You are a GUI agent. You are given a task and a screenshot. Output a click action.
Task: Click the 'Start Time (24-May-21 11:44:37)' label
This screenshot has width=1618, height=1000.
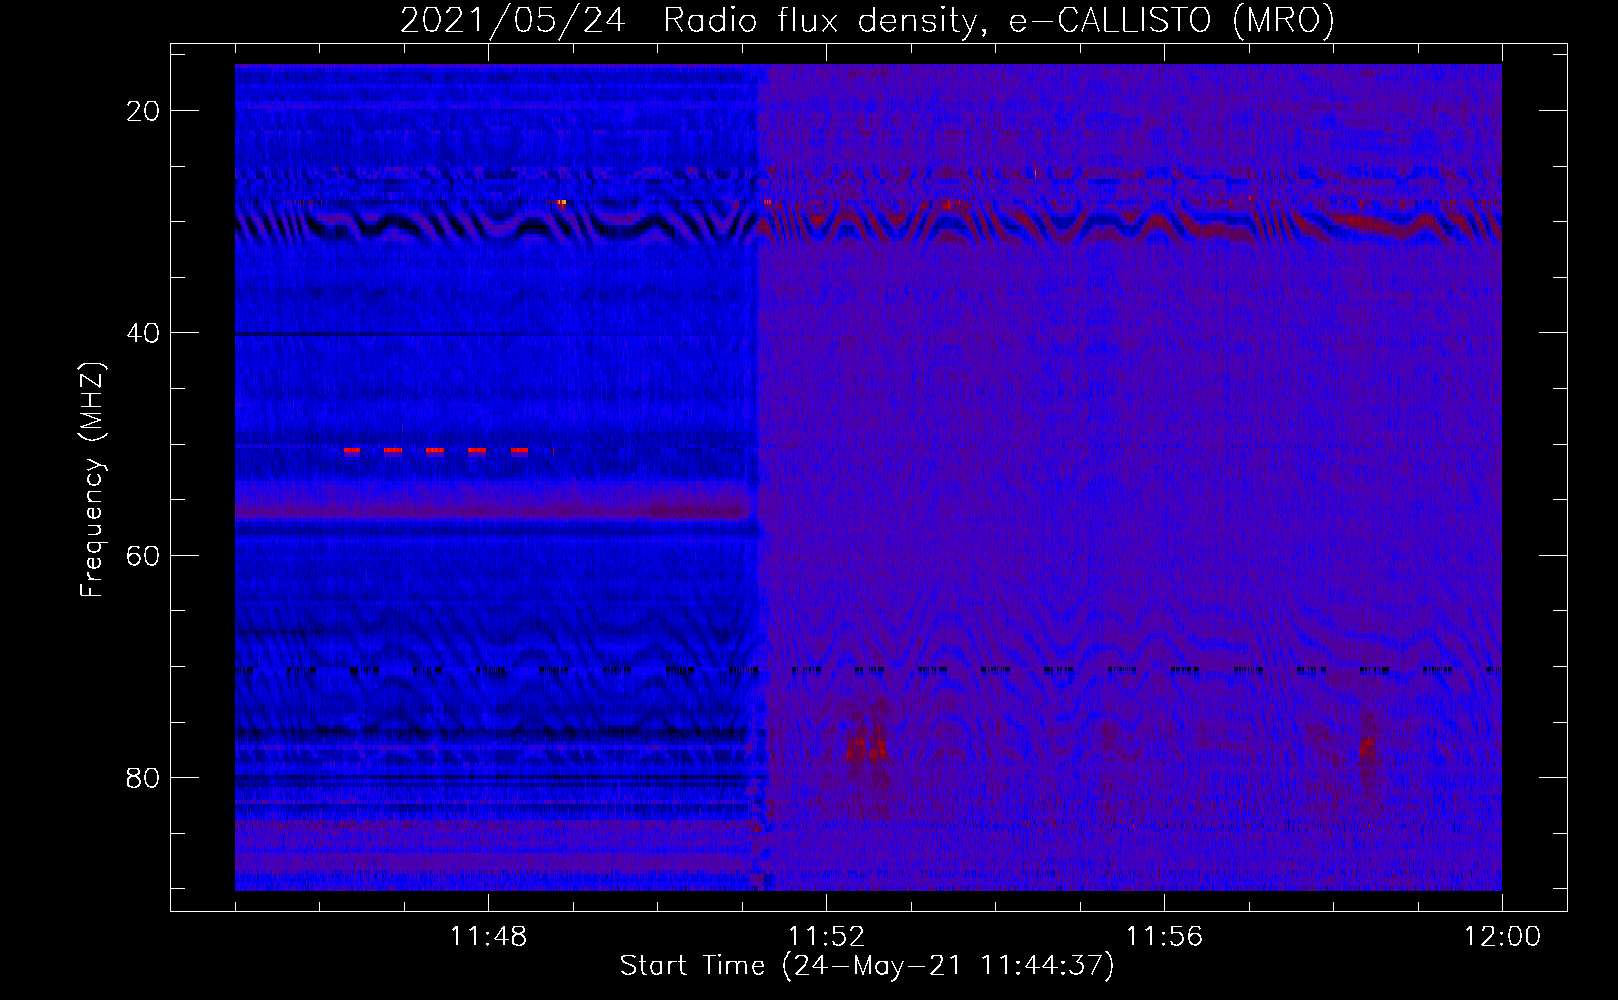pyautogui.click(x=867, y=966)
